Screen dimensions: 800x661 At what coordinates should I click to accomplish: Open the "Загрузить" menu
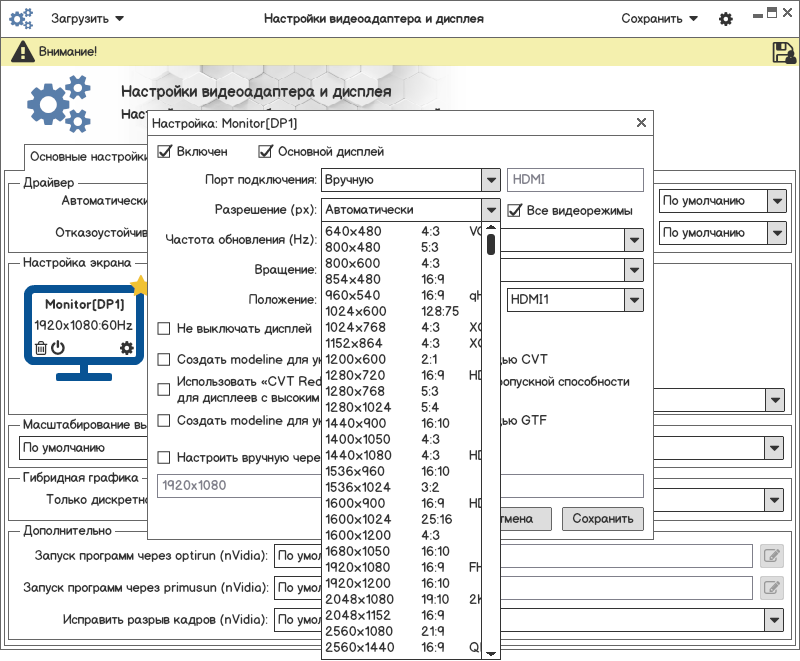(87, 18)
